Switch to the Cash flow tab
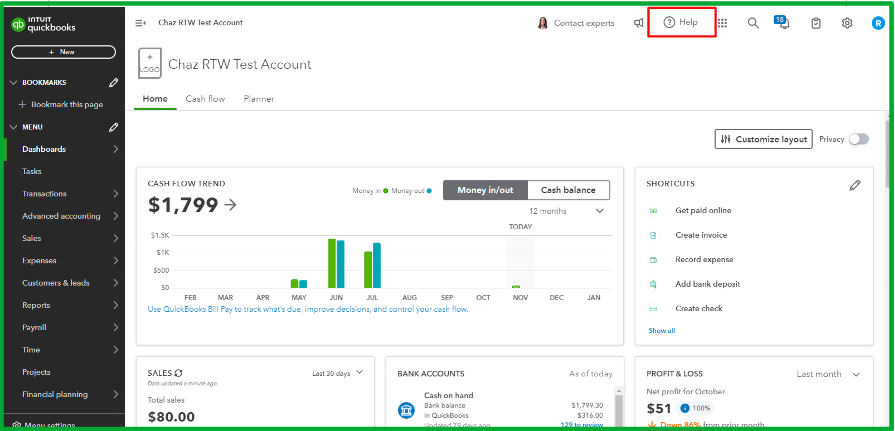 click(x=205, y=99)
